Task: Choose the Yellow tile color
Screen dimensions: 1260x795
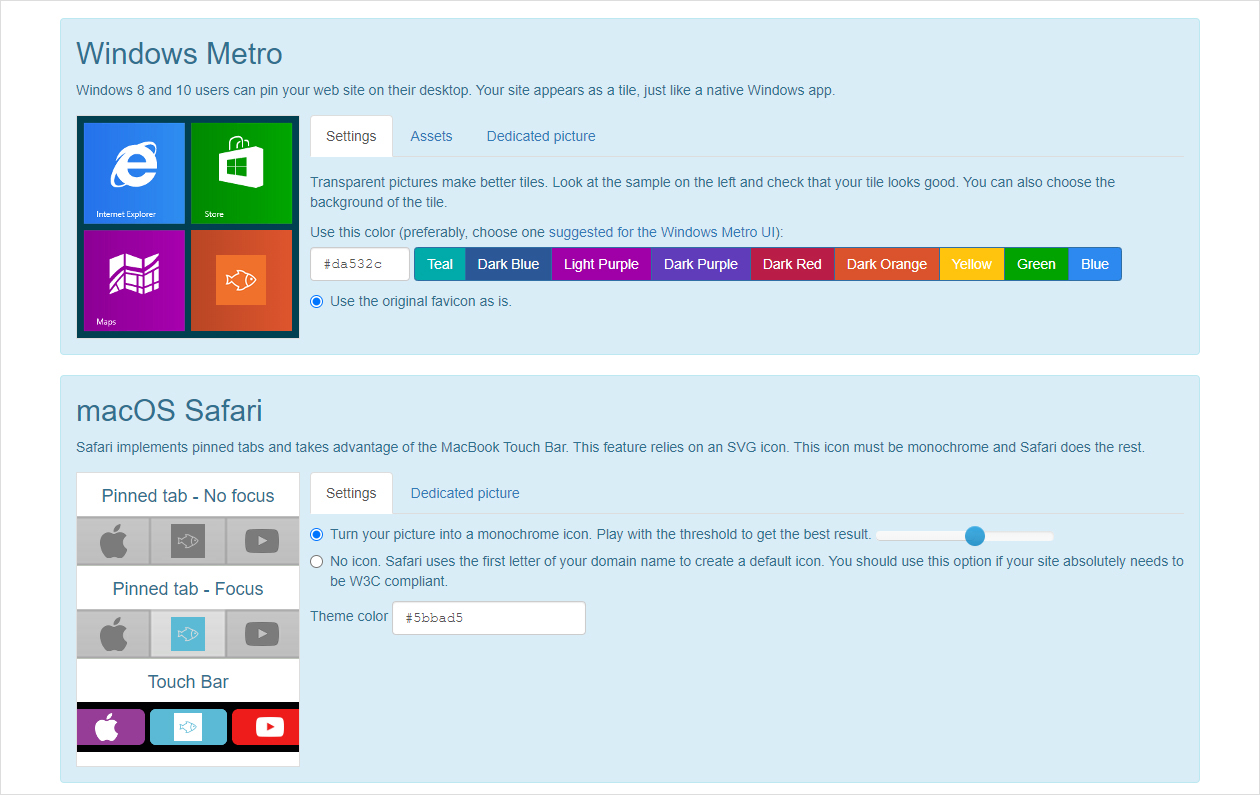Action: [972, 264]
